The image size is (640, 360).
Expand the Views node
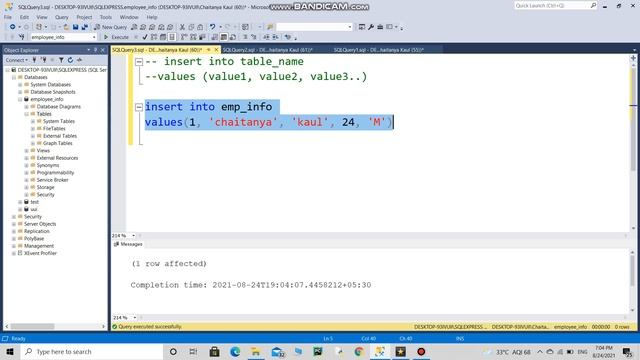click(x=27, y=151)
